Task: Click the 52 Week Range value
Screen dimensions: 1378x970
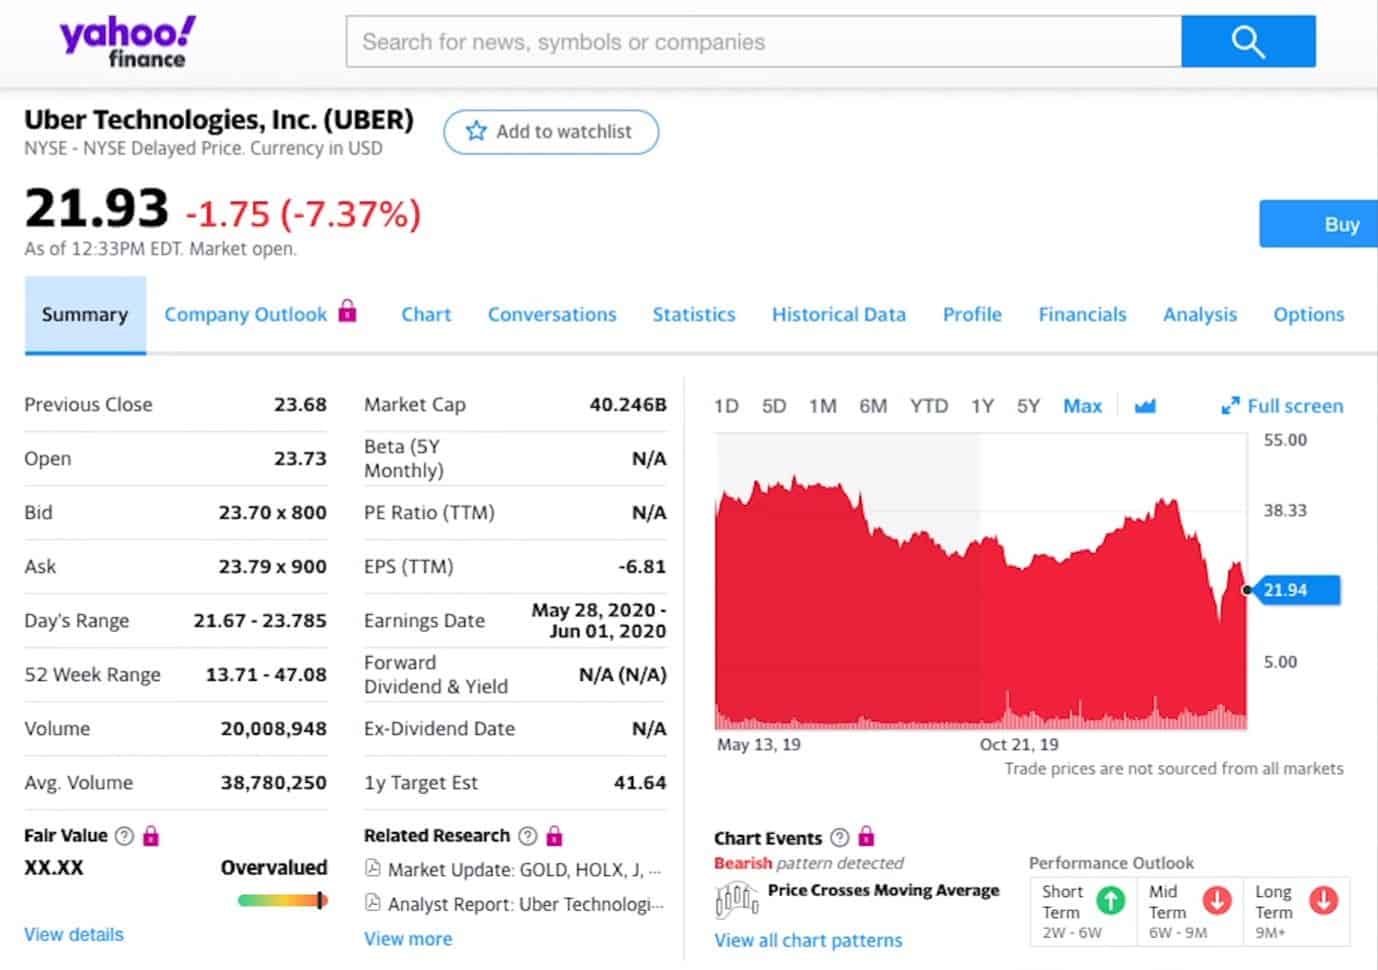Action: (x=266, y=674)
